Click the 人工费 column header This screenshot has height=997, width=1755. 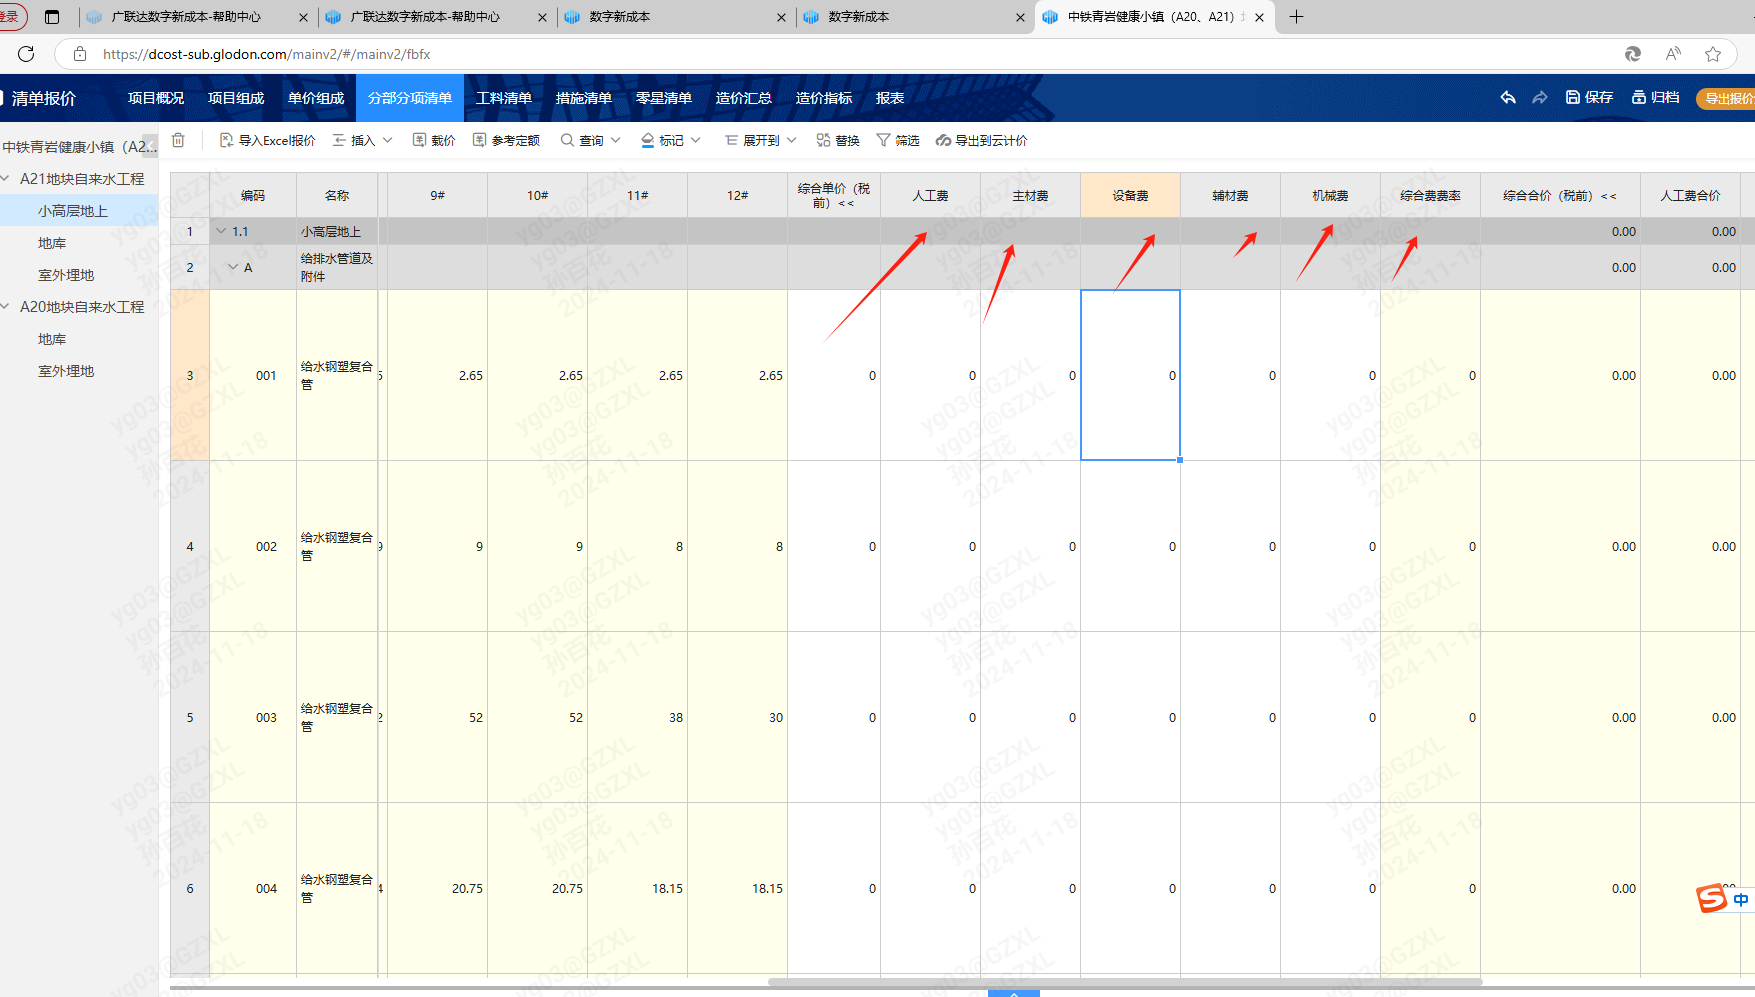(x=930, y=195)
